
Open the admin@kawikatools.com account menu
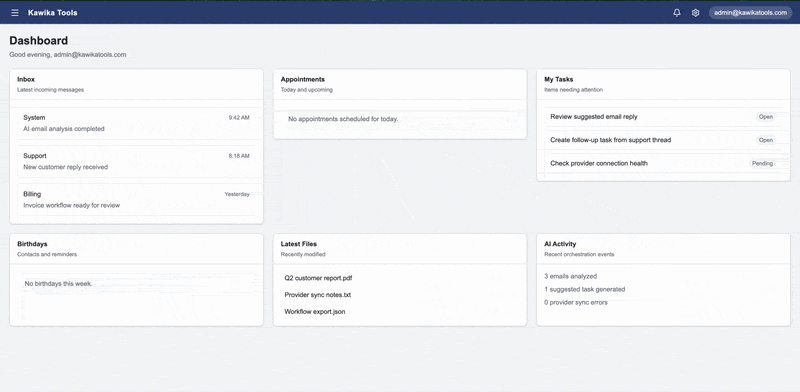(x=750, y=13)
